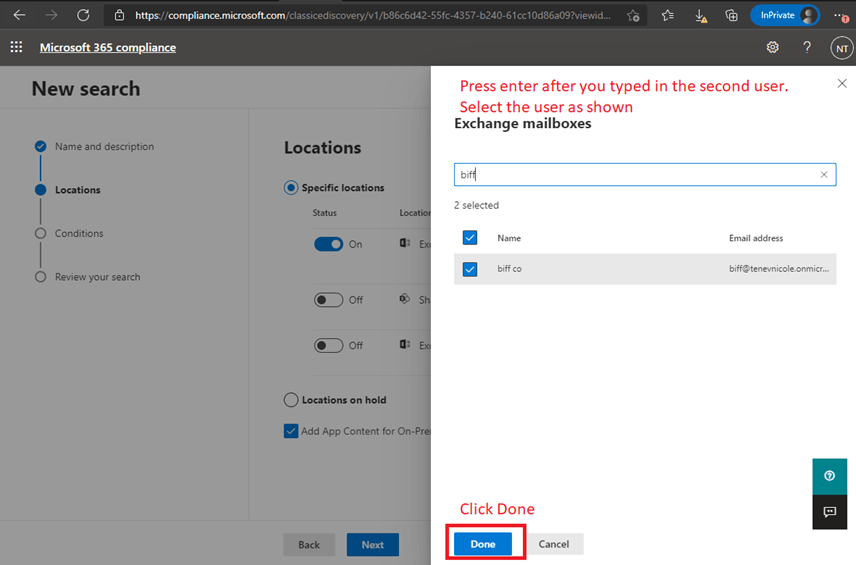Go to the Review your search step
The image size is (856, 565).
point(97,277)
